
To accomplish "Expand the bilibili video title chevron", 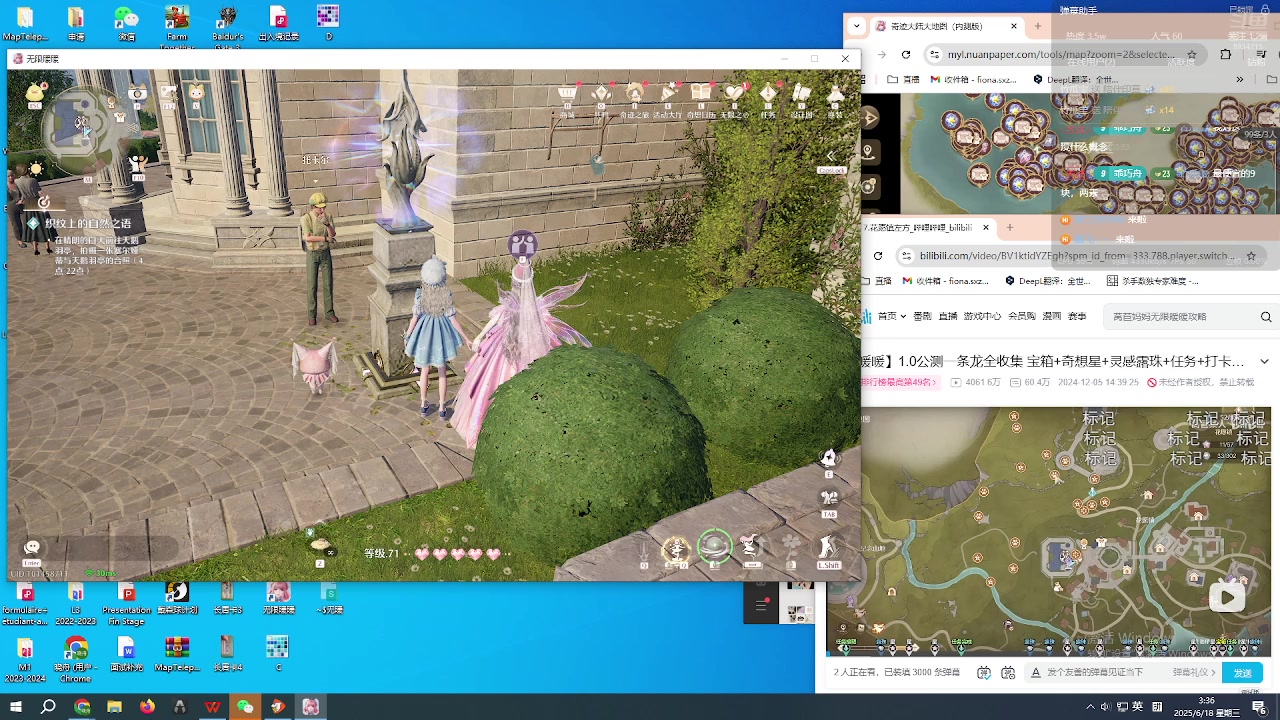I will [1264, 361].
